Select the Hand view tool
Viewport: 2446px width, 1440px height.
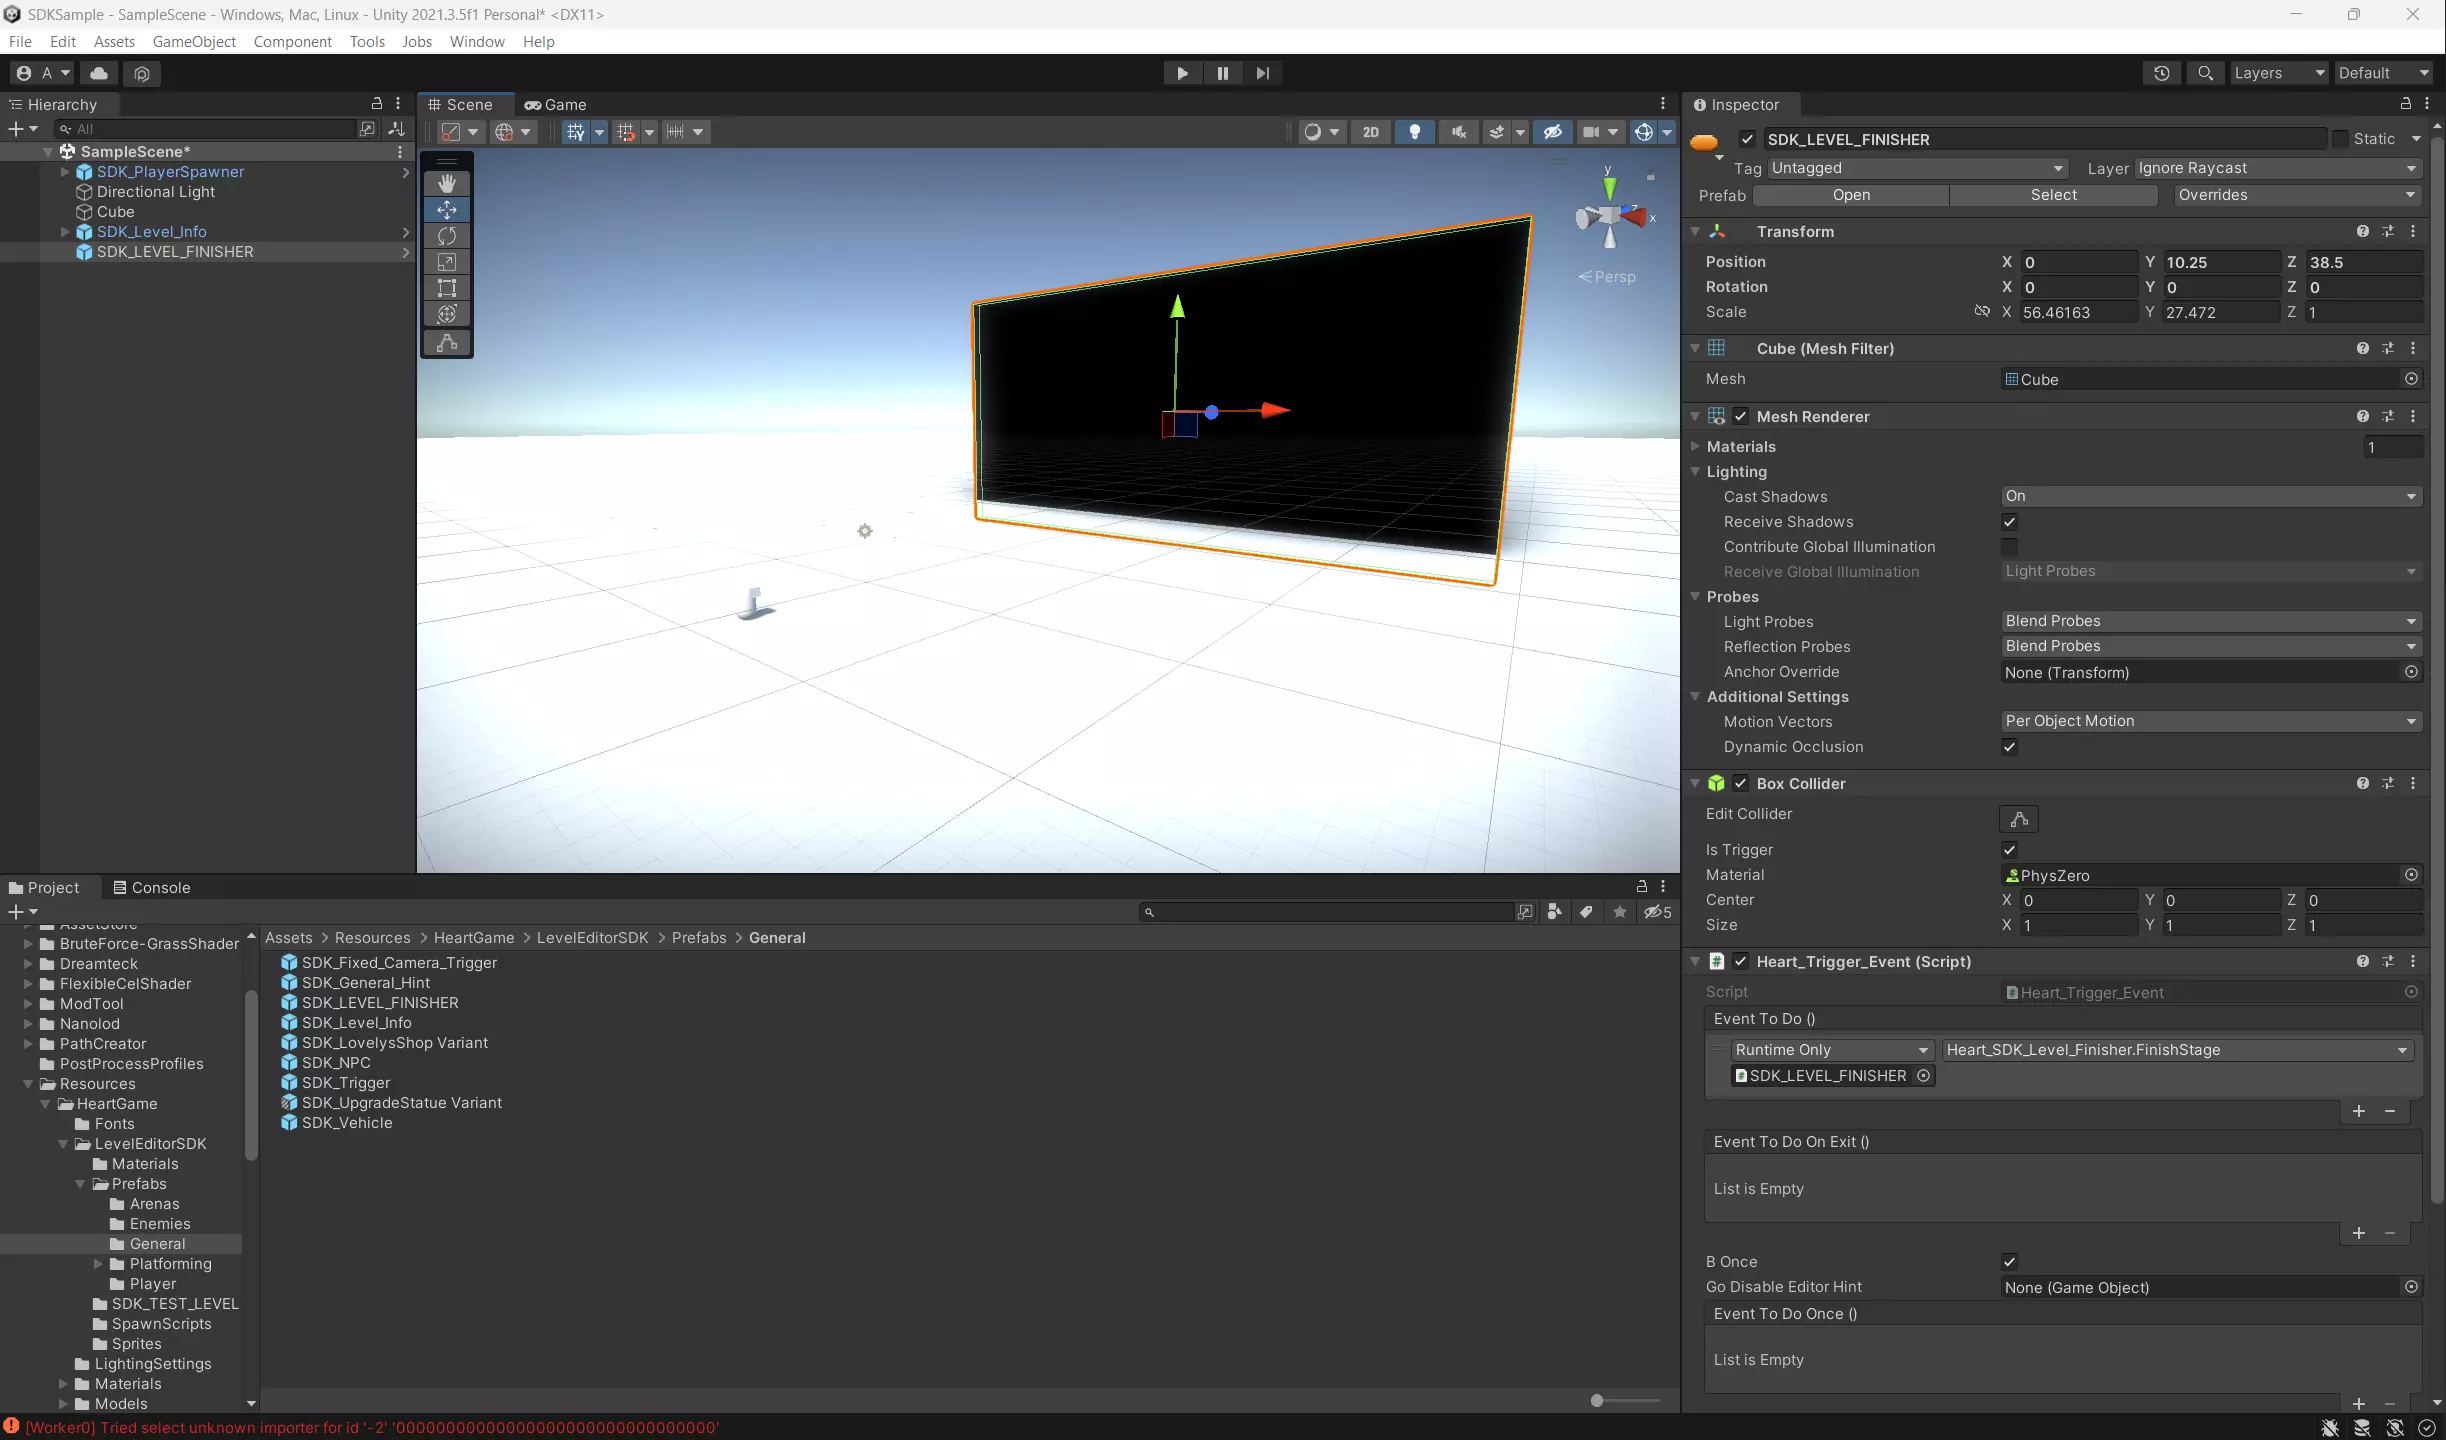(x=447, y=183)
